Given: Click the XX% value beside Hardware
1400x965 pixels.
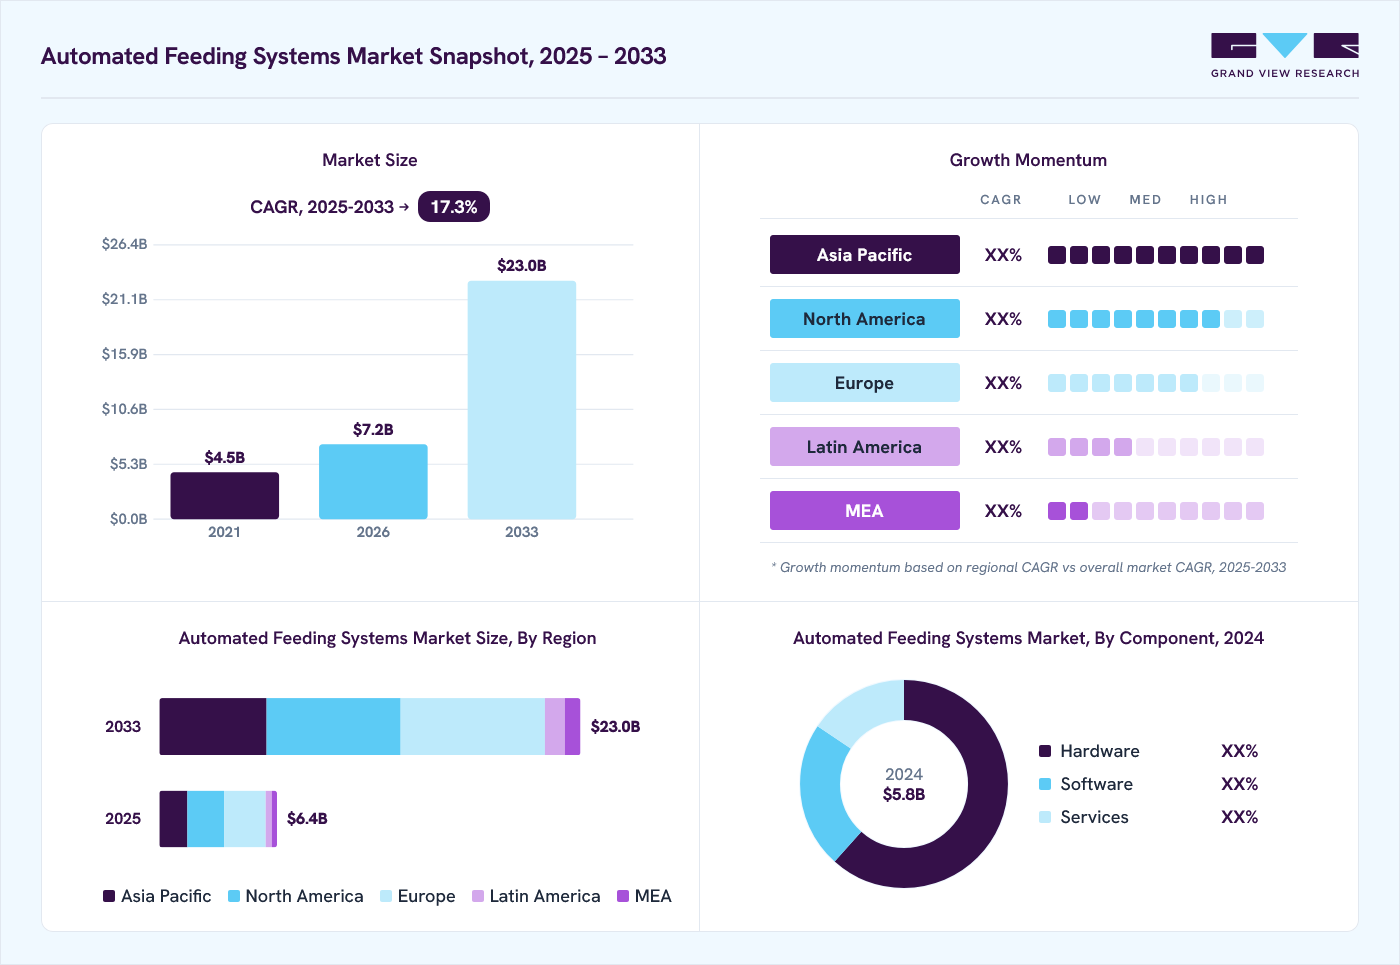Looking at the screenshot, I should [x=1239, y=751].
